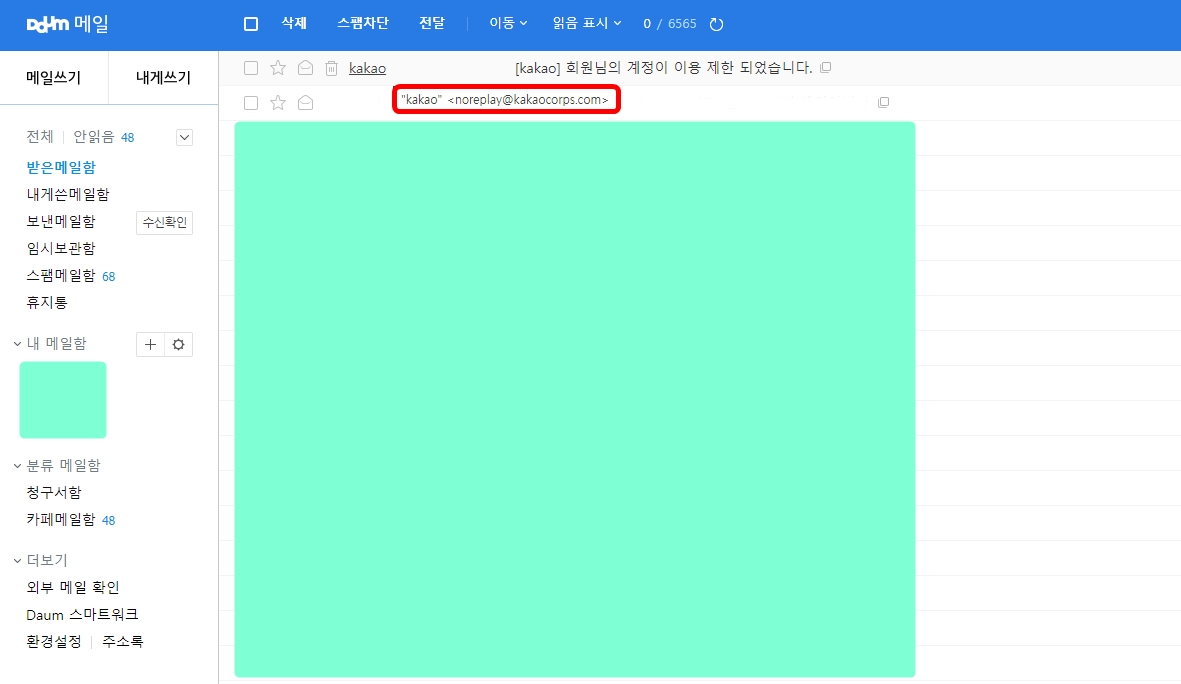Open email titled 회원님의 계정이 이용 제한 되었습니다
Viewport: 1181px width, 684px height.
click(x=664, y=68)
